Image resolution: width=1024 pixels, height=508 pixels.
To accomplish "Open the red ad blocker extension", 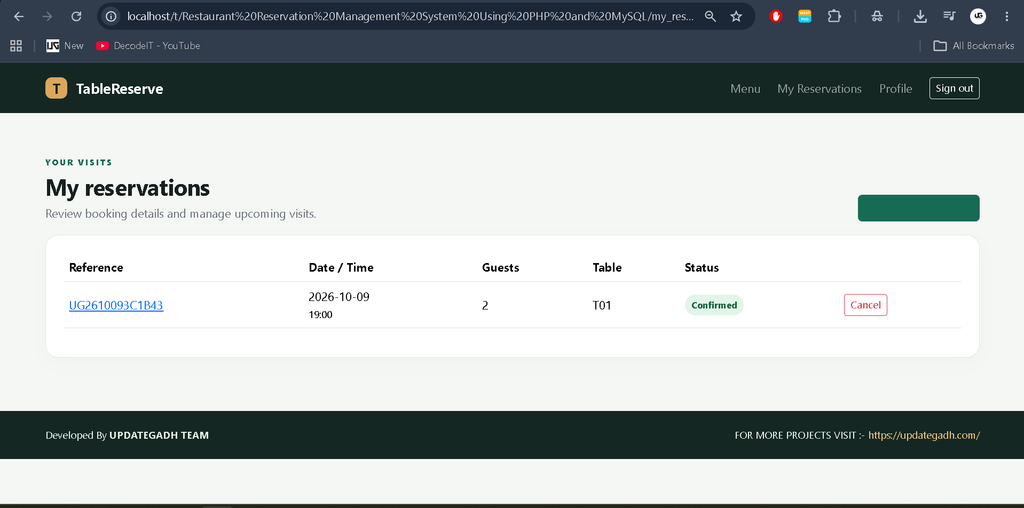I will tap(776, 16).
